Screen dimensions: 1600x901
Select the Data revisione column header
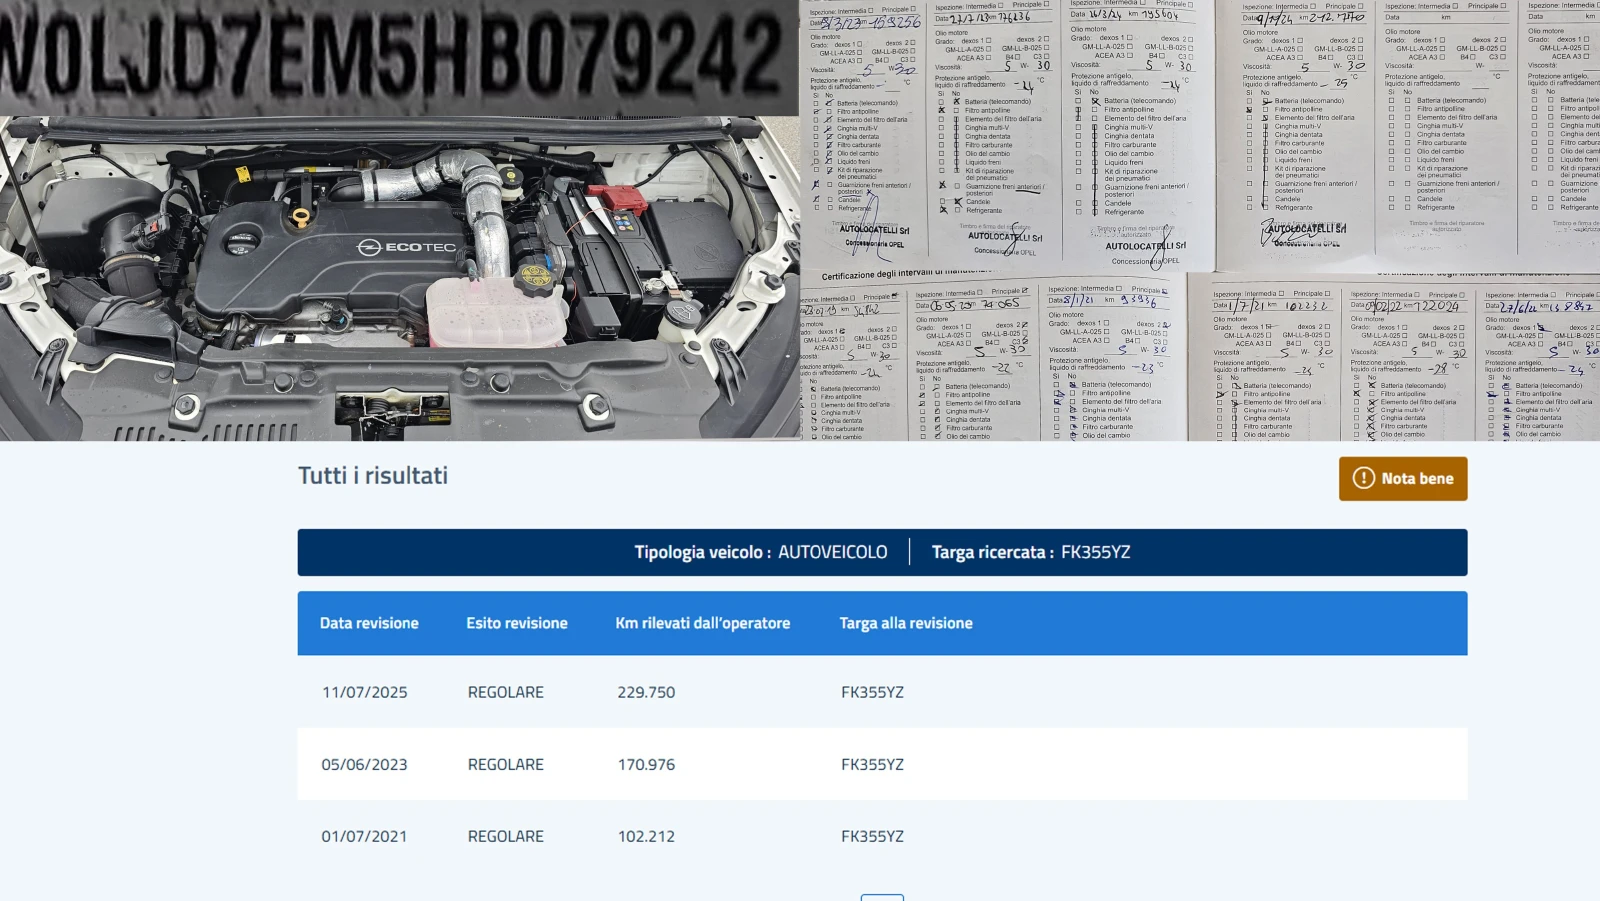[x=369, y=623]
